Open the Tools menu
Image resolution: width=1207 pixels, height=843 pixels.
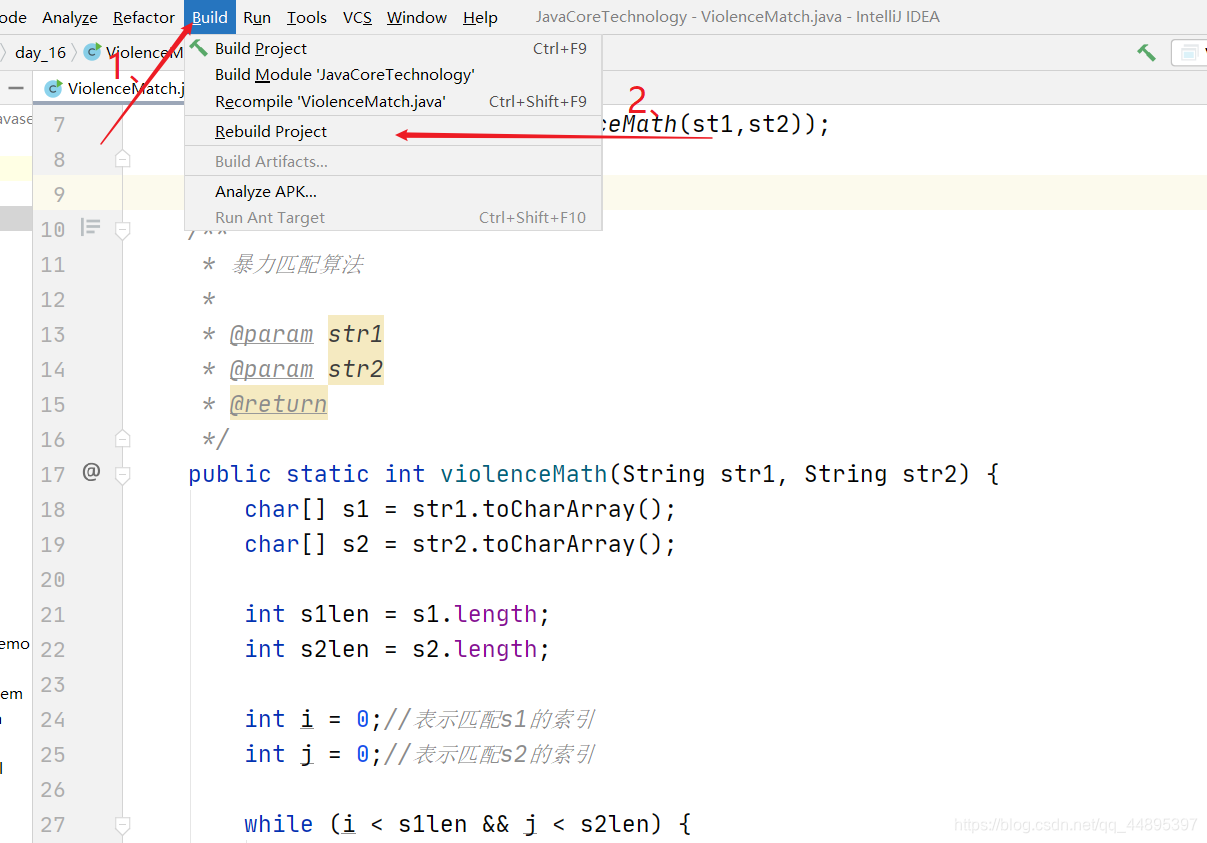pos(307,17)
